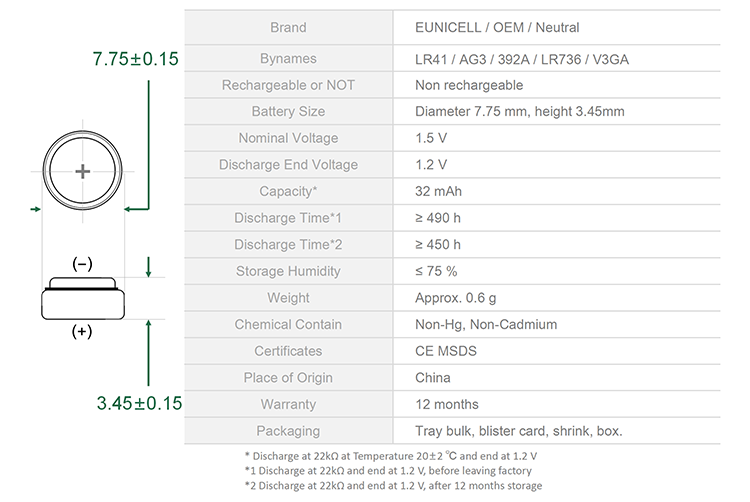Click the plus symbol inside battery circle
750x502 pixels.
[83, 171]
